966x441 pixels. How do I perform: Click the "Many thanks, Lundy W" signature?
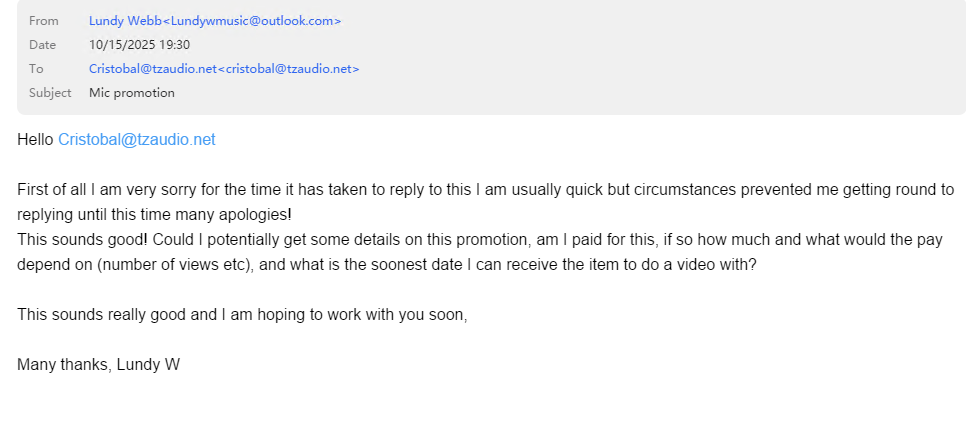(x=98, y=365)
